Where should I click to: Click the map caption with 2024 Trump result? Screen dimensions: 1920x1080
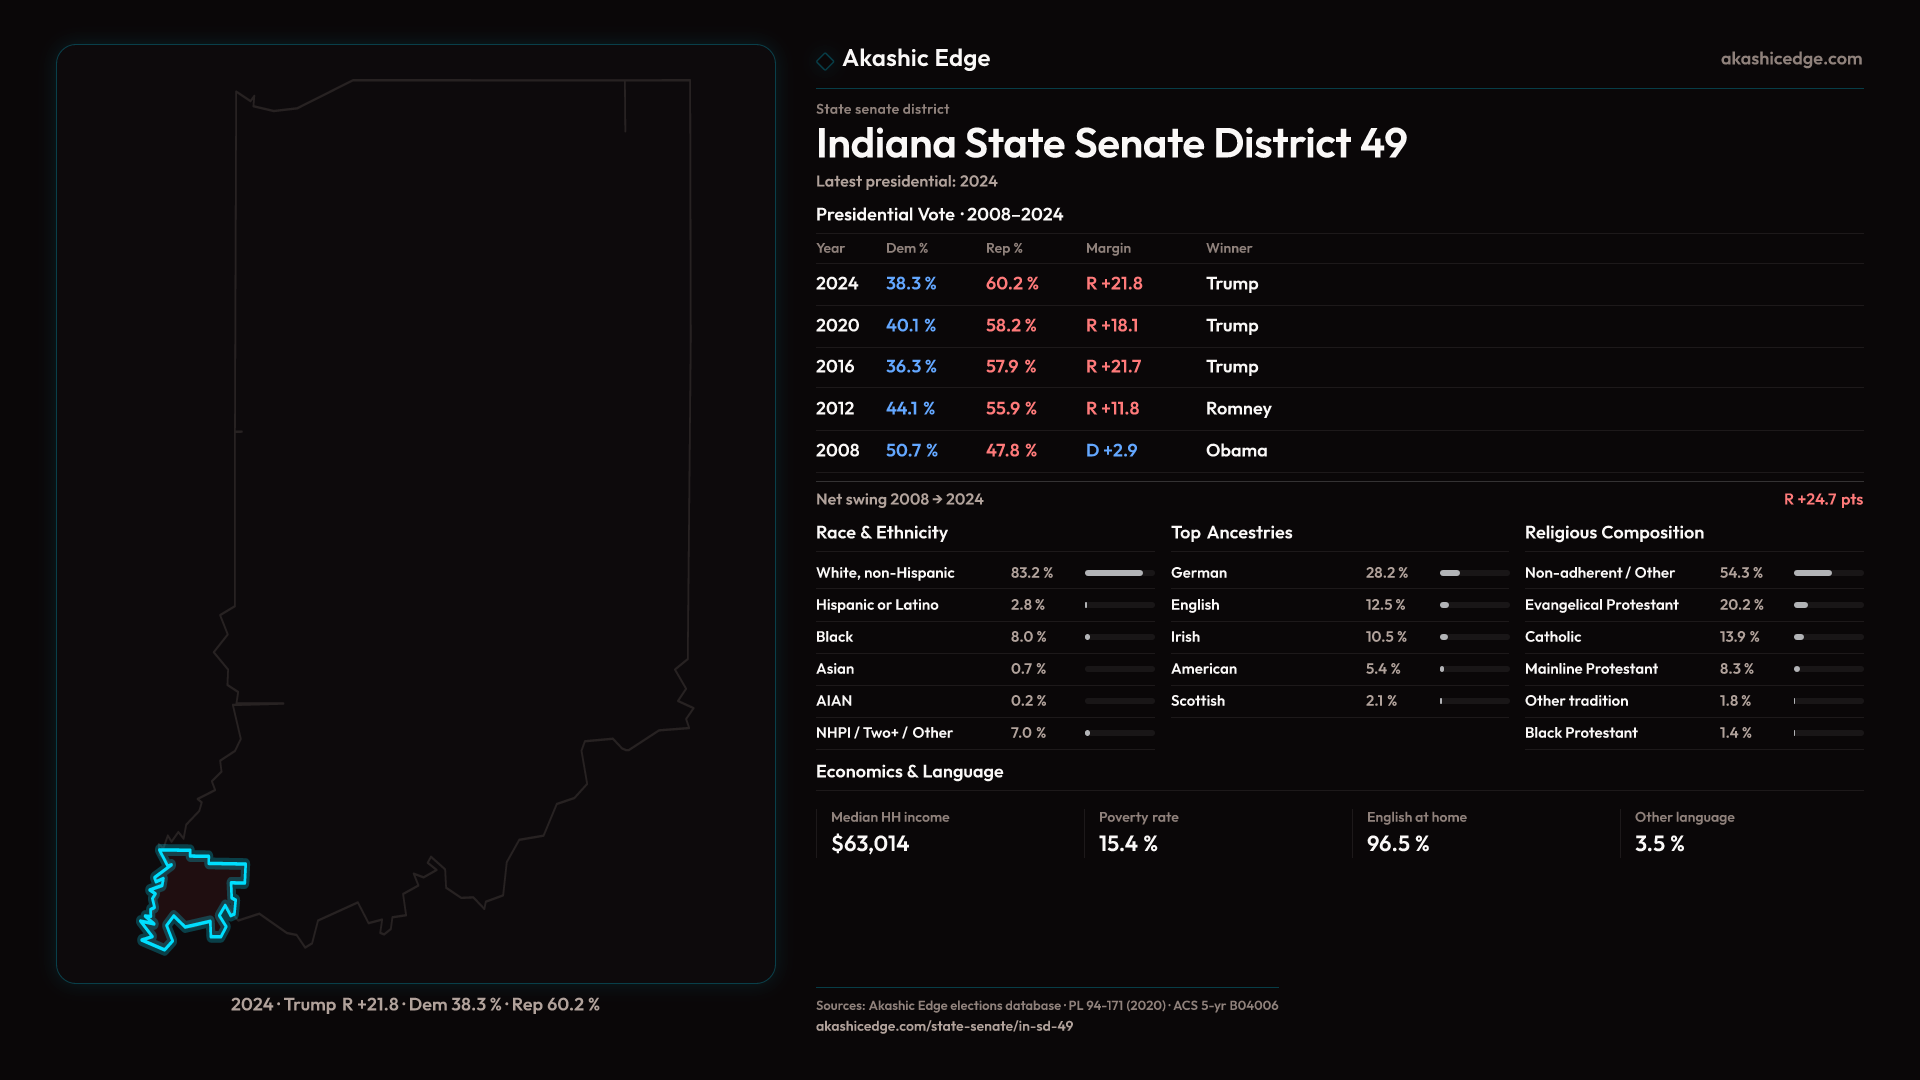[415, 1004]
